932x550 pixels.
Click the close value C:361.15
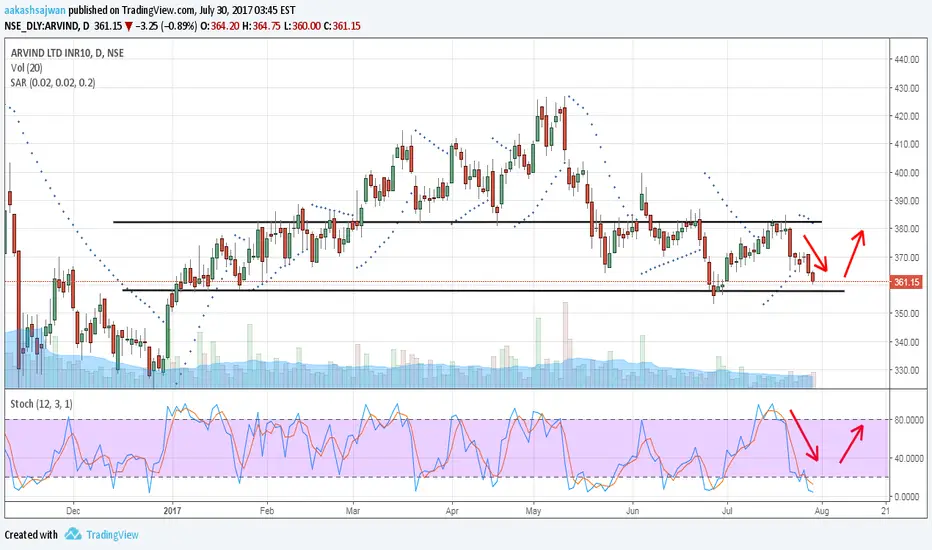click(x=342, y=26)
